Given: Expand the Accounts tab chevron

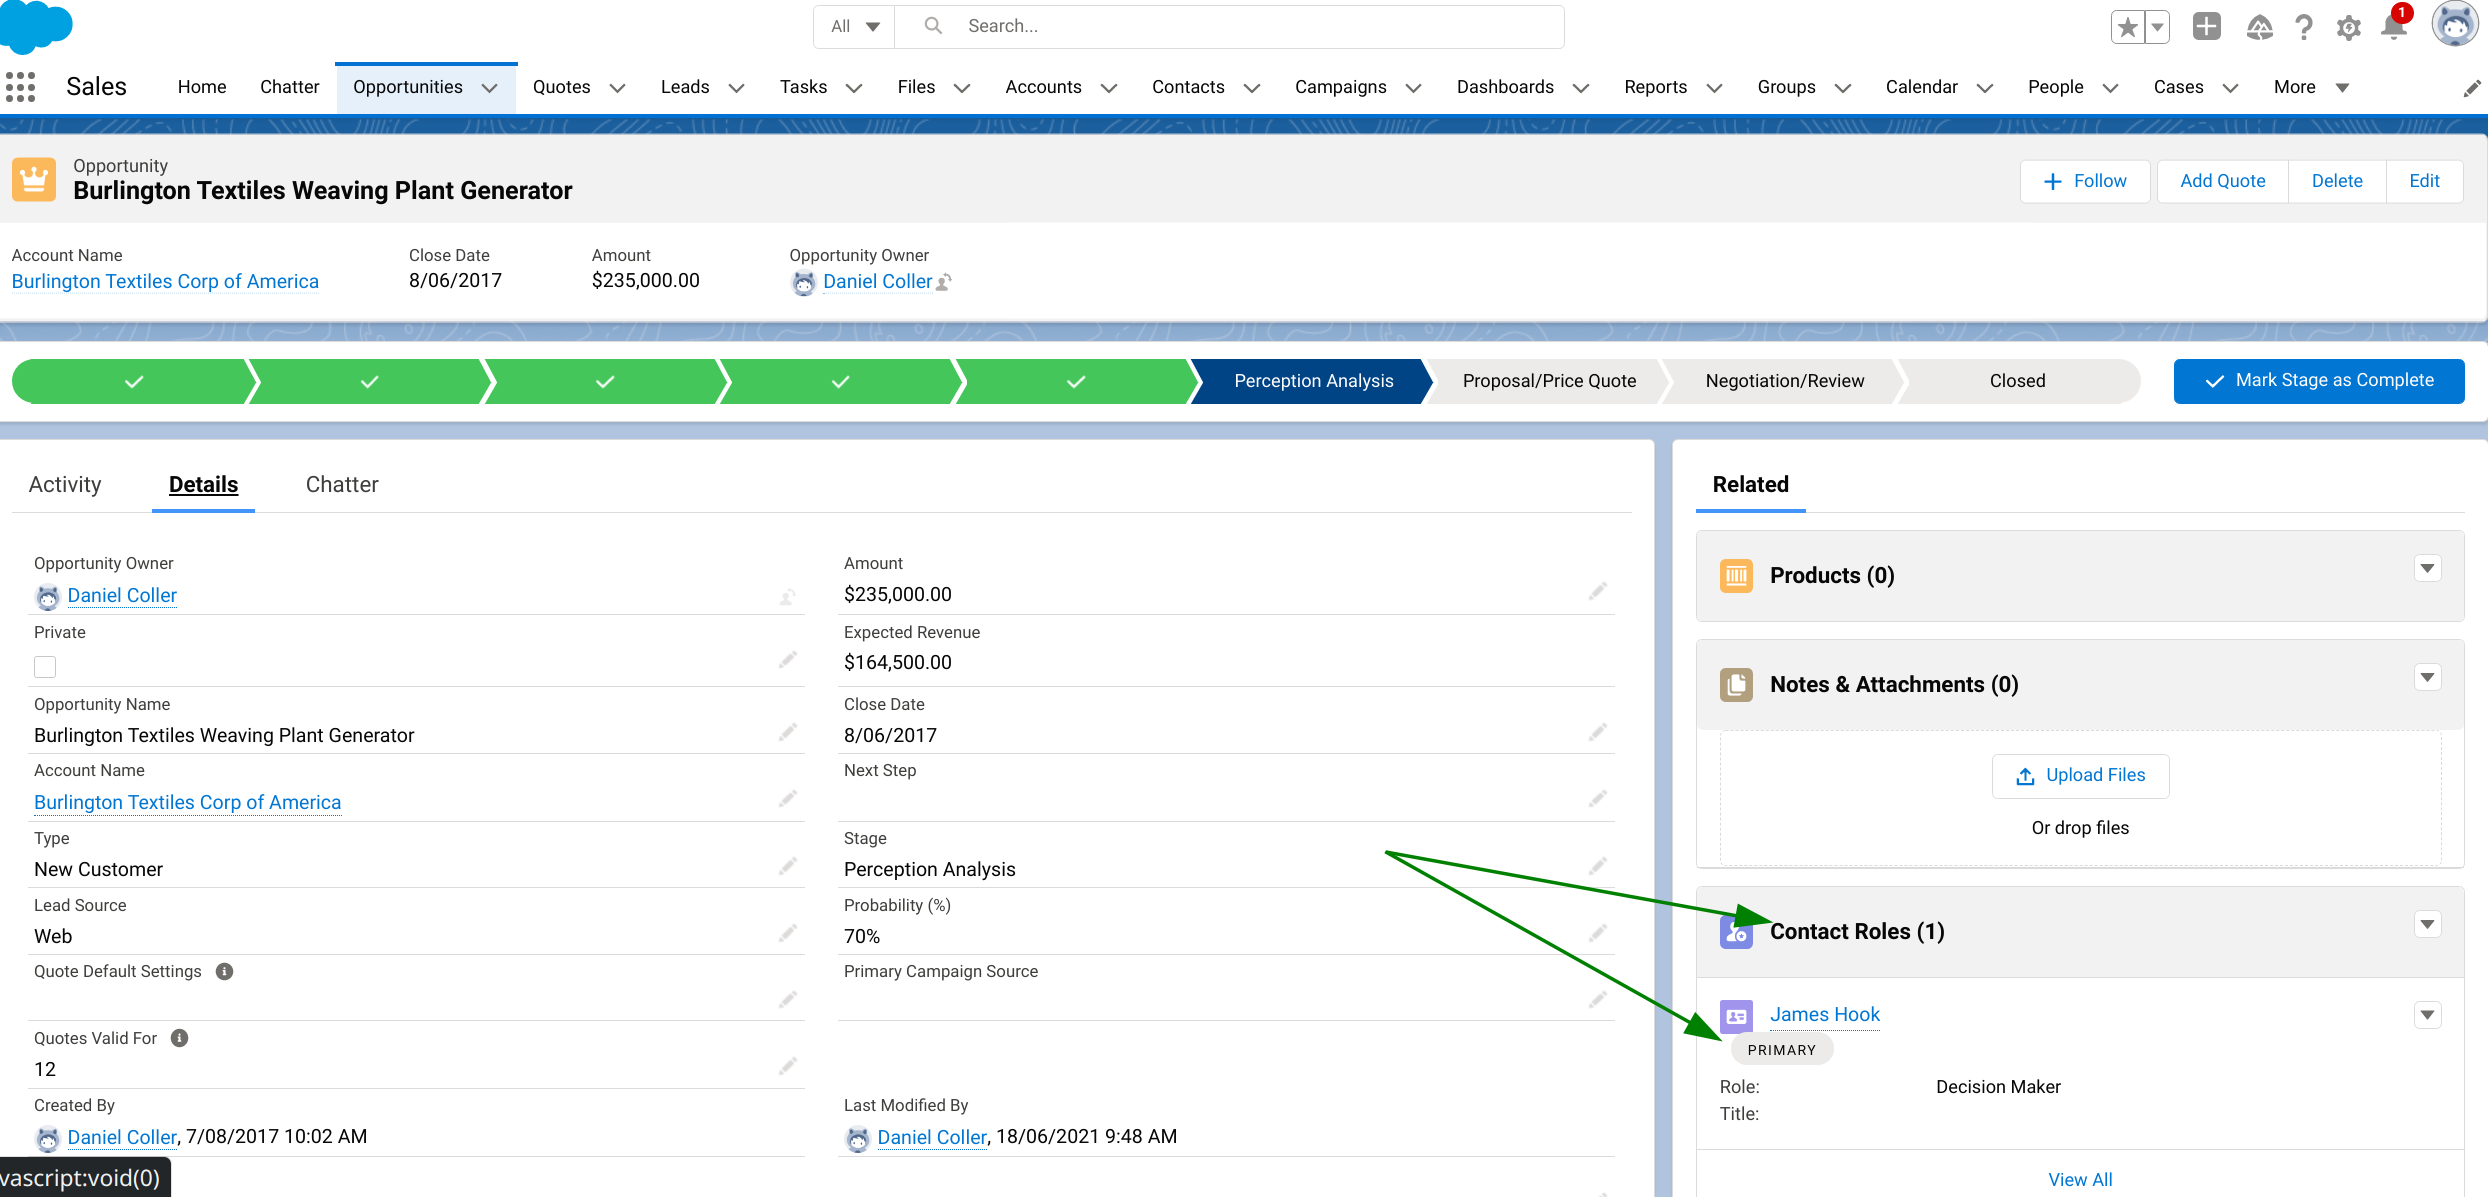Looking at the screenshot, I should tap(1109, 88).
